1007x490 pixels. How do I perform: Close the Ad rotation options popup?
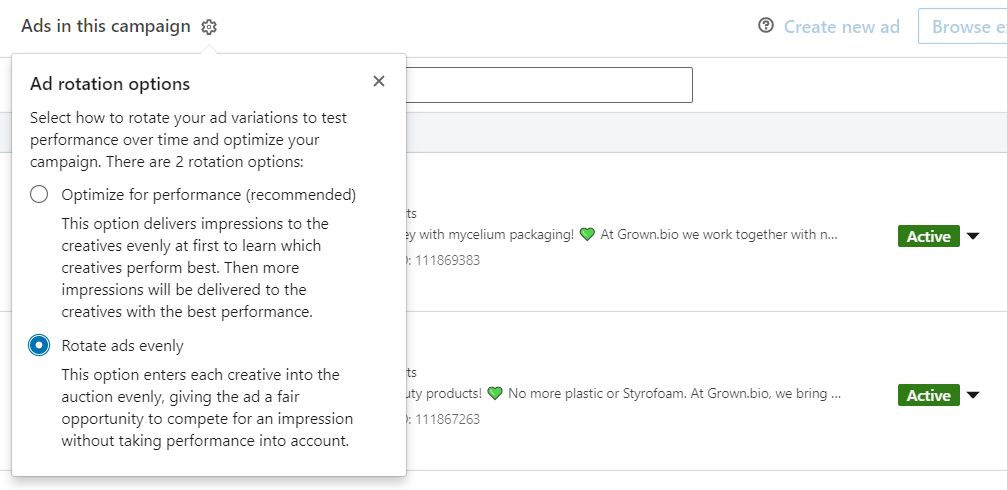pos(379,81)
